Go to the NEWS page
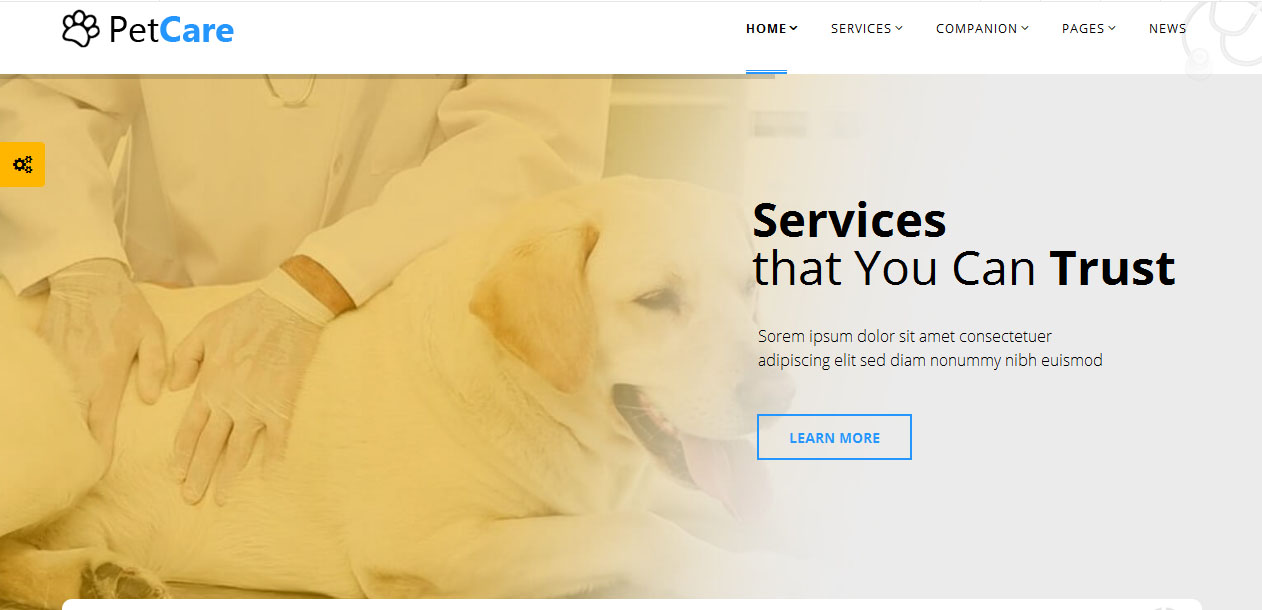The image size is (1262, 610). (x=1168, y=29)
